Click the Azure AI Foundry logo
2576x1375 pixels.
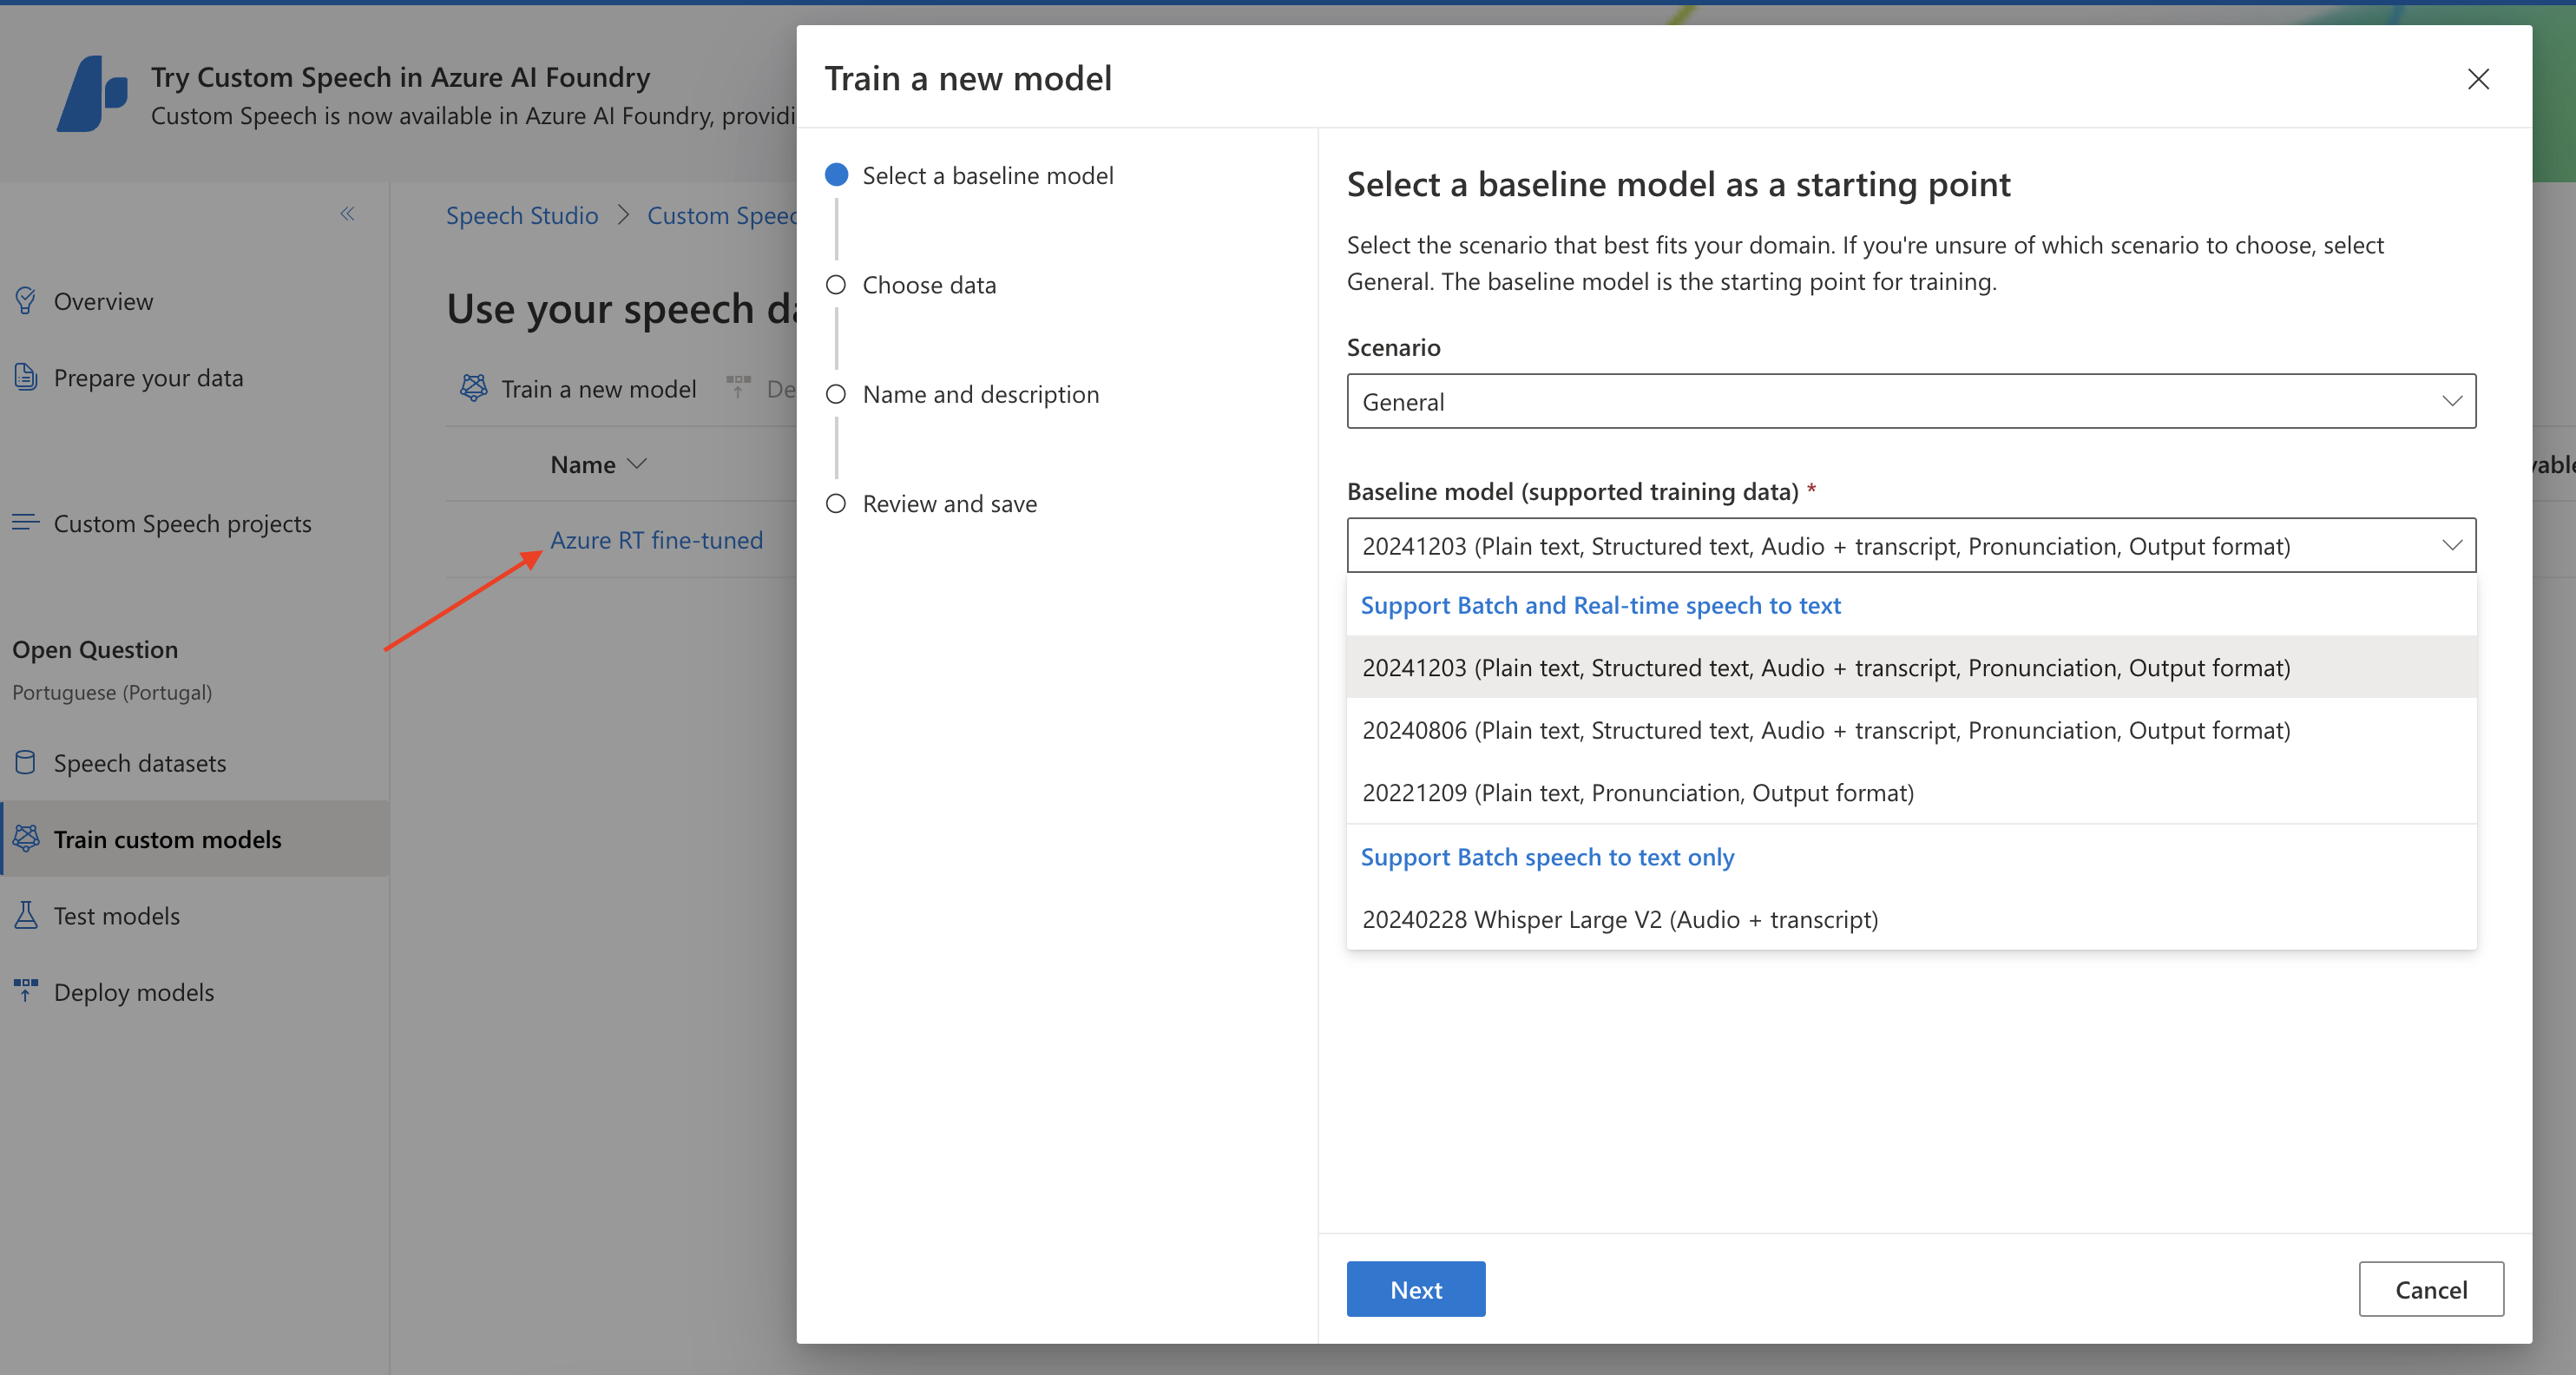pyautogui.click(x=92, y=94)
